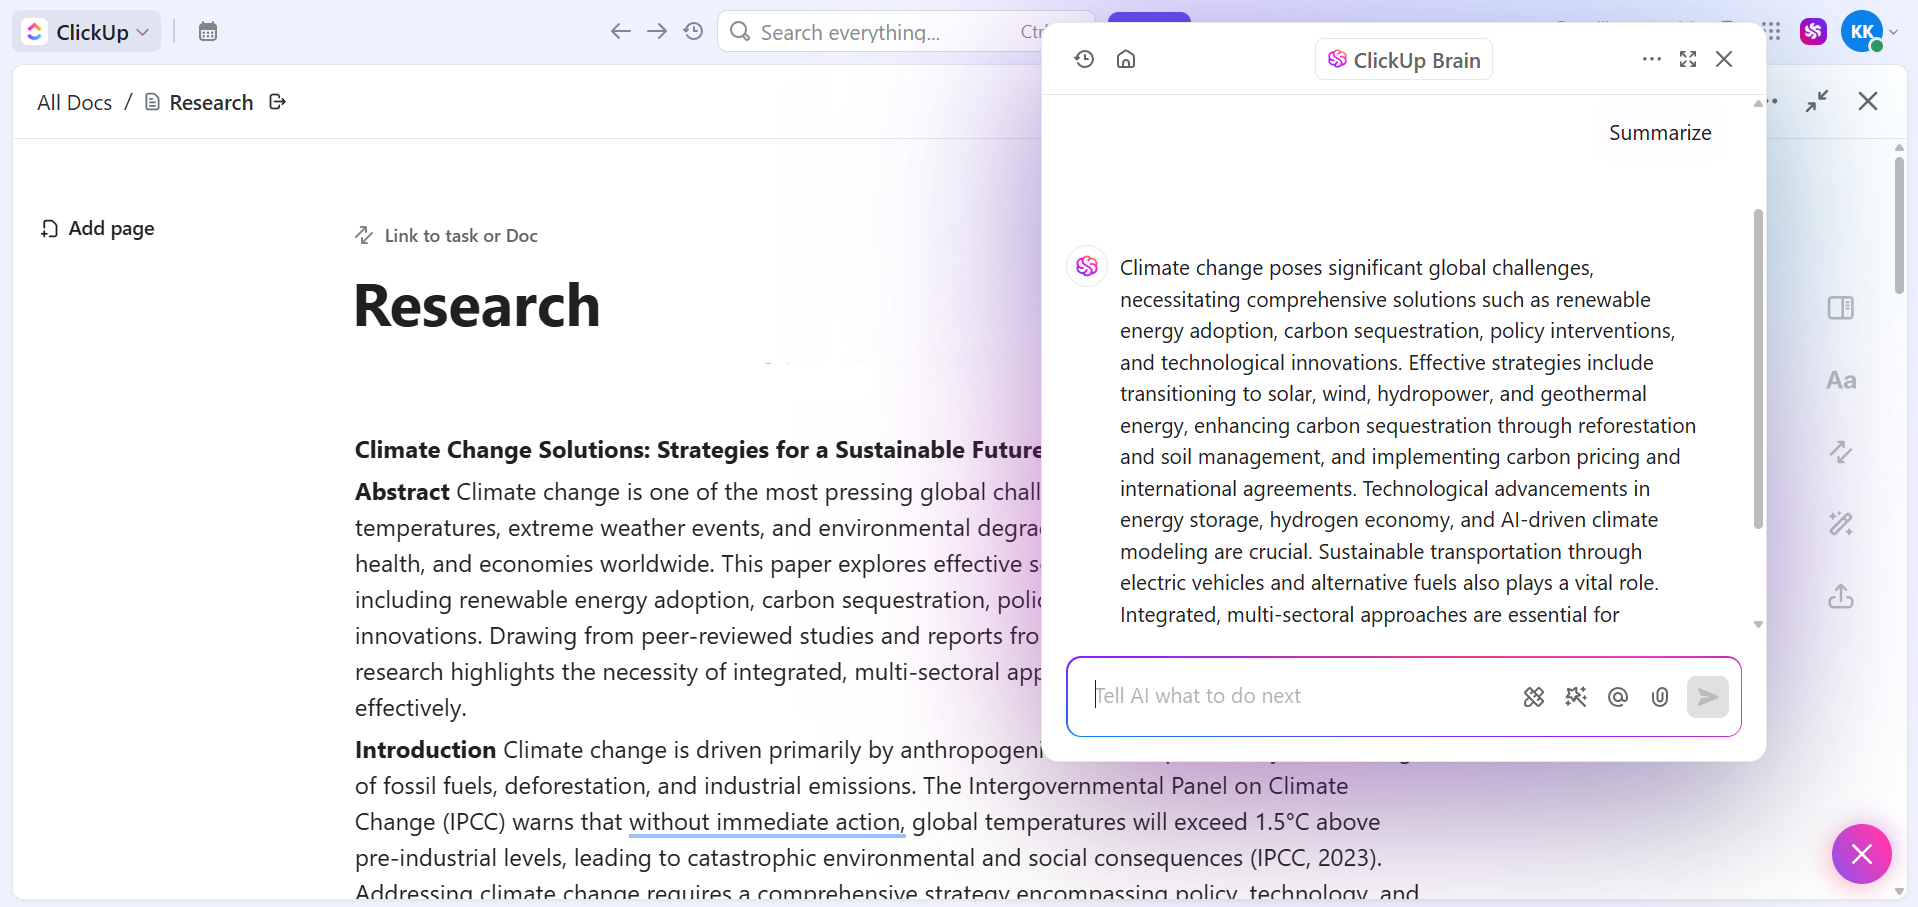The image size is (1918, 907).
Task: Open chat history in ClickUp Brain panel
Action: pos(1084,59)
